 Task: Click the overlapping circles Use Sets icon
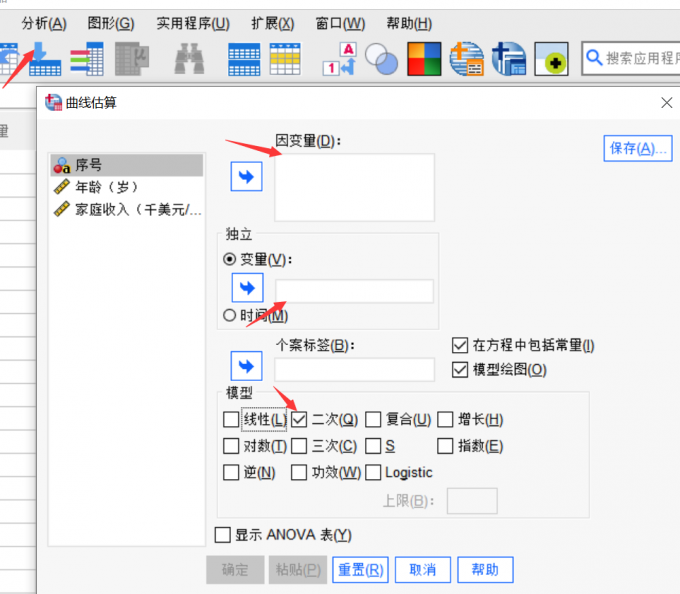click(x=381, y=59)
